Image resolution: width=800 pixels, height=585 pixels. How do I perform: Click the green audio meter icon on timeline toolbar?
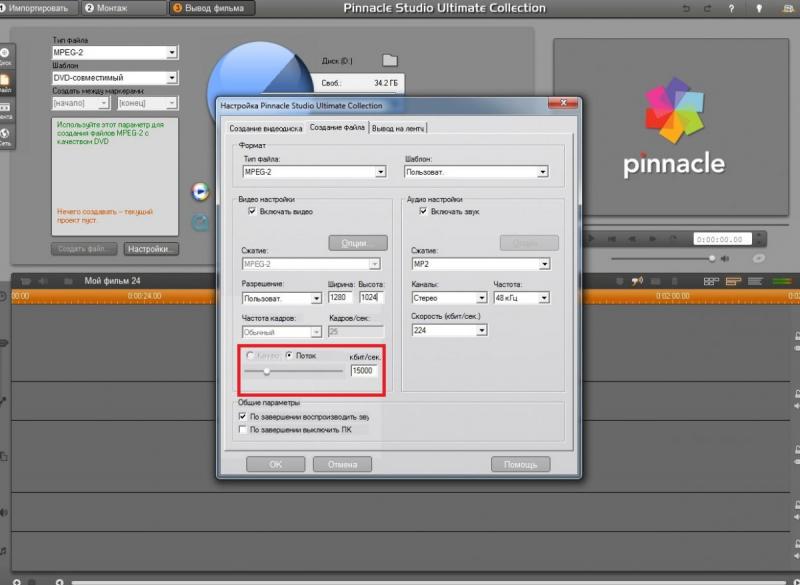tap(782, 281)
